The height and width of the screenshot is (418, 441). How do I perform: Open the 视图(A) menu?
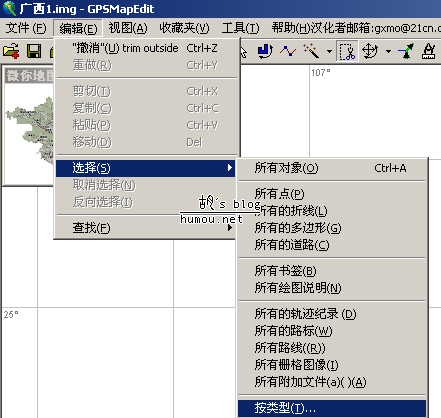pos(128,28)
